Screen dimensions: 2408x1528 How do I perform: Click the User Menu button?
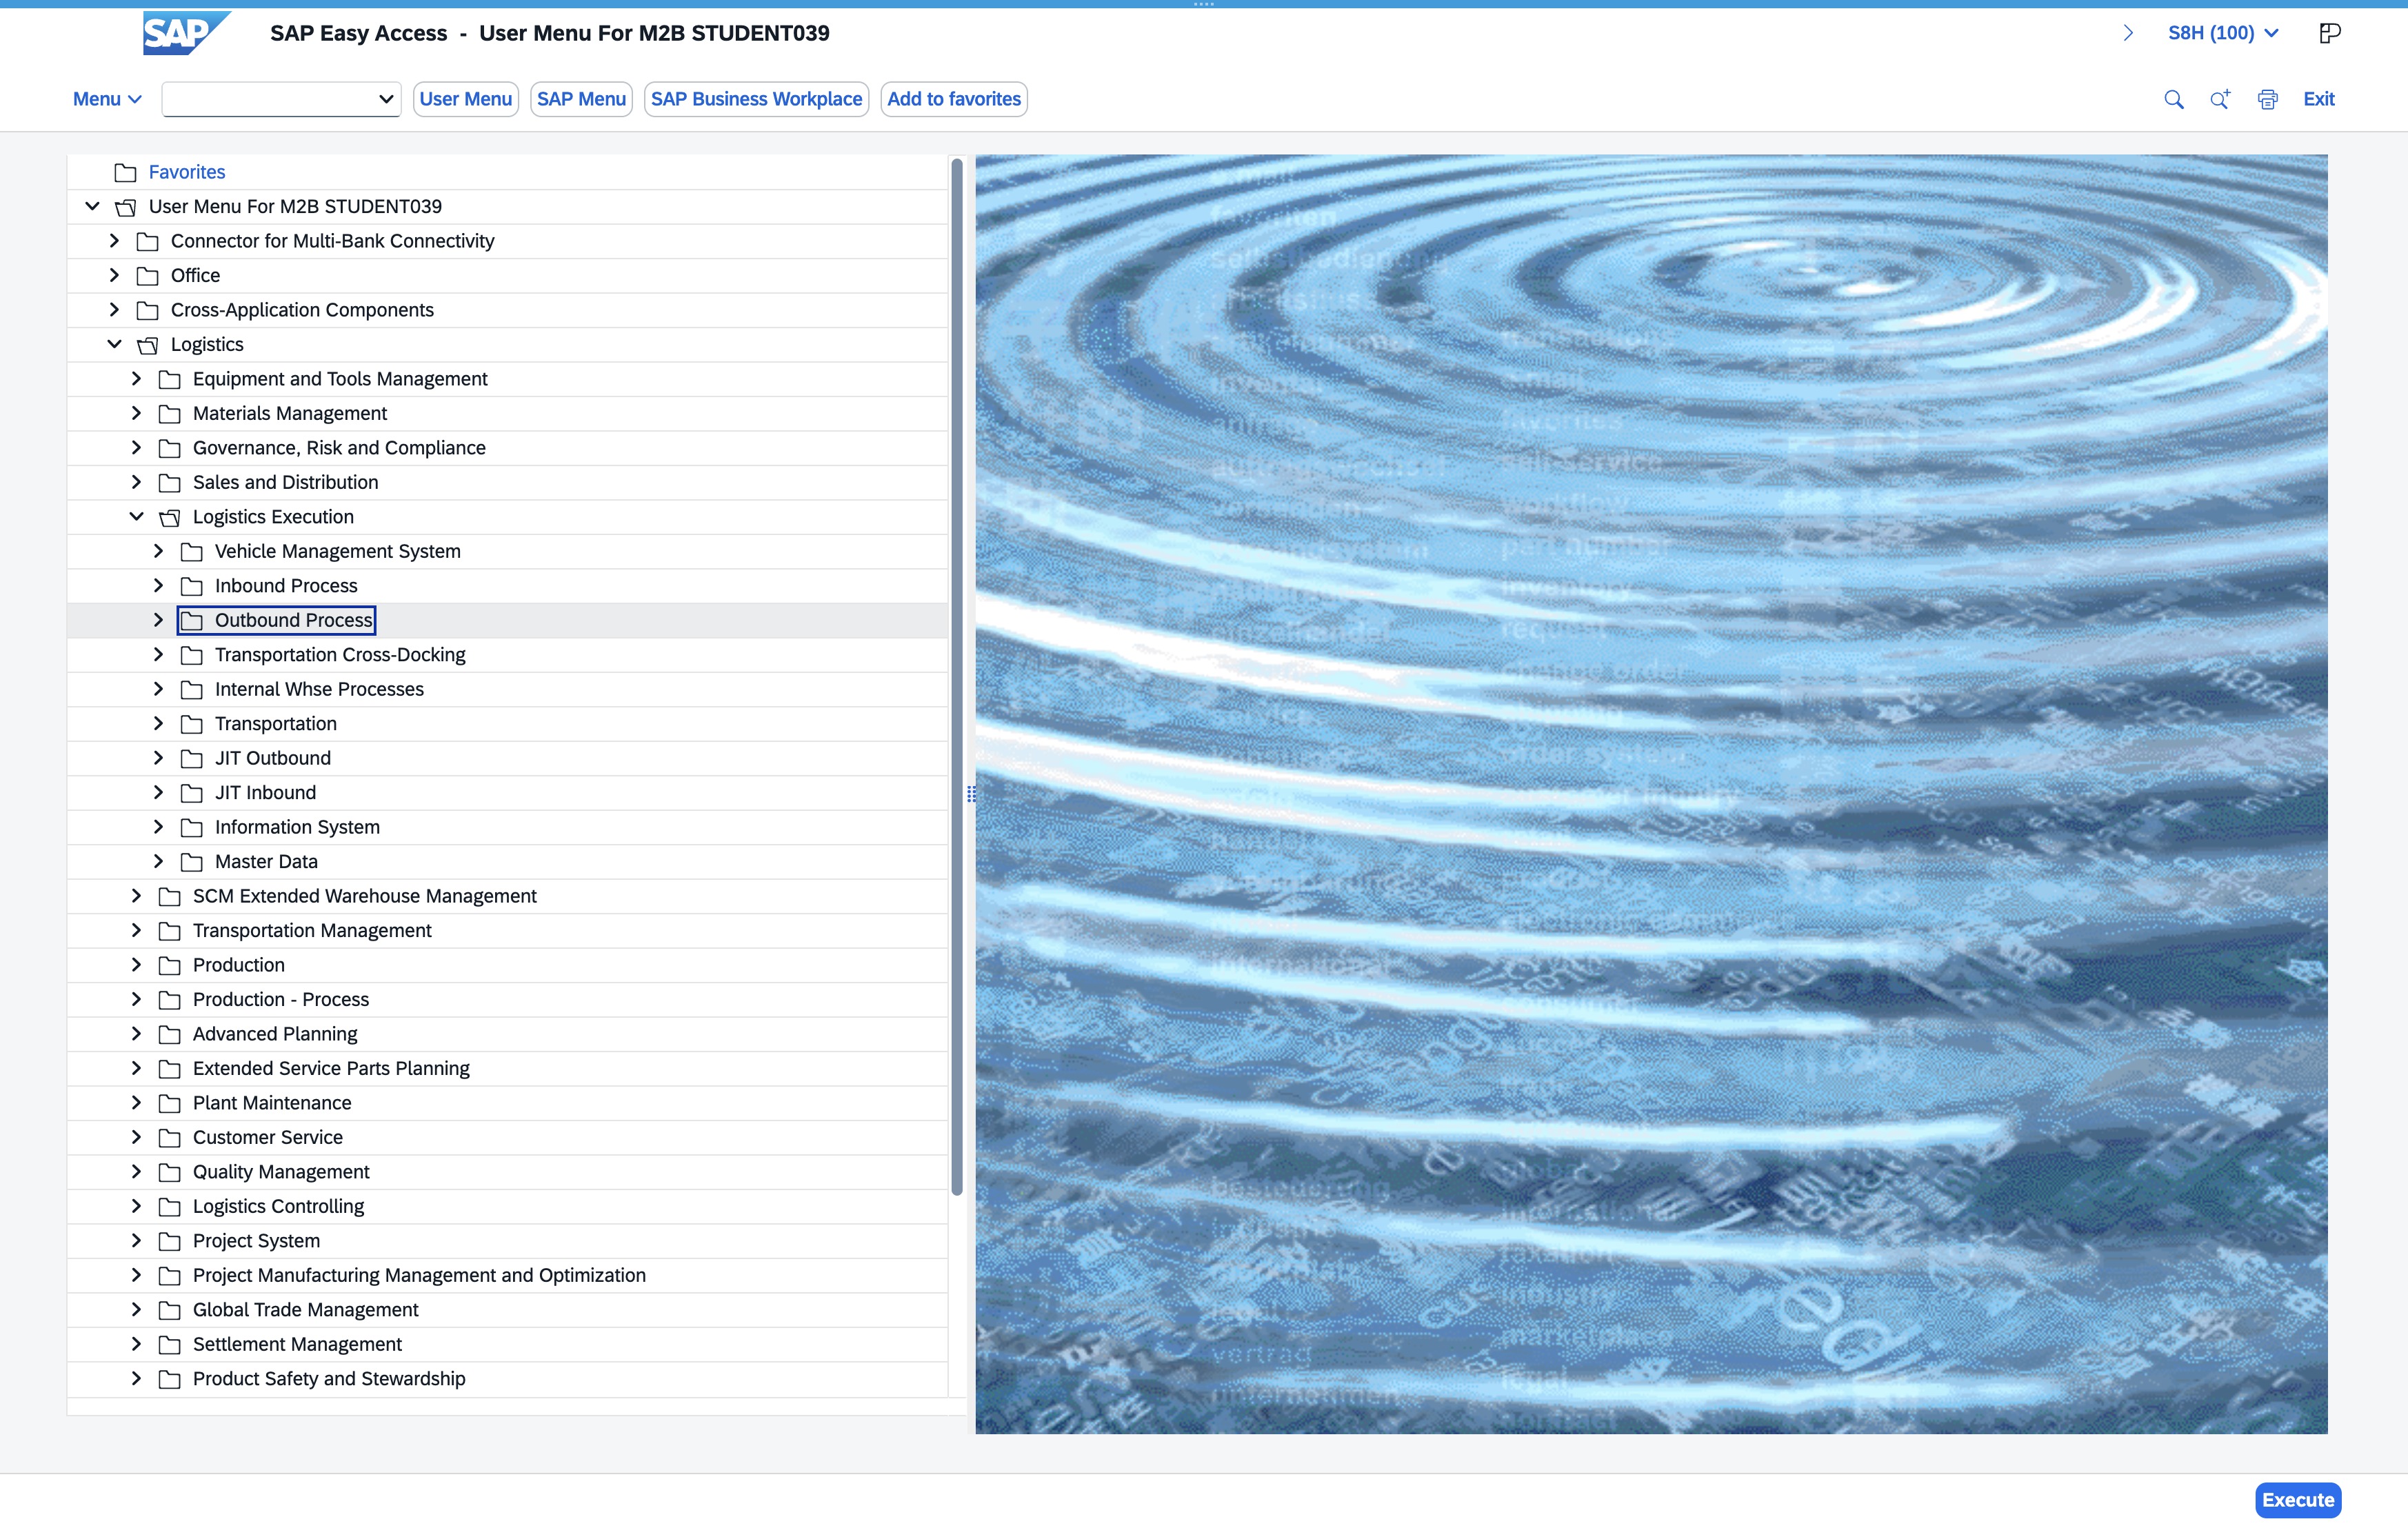coord(466,99)
